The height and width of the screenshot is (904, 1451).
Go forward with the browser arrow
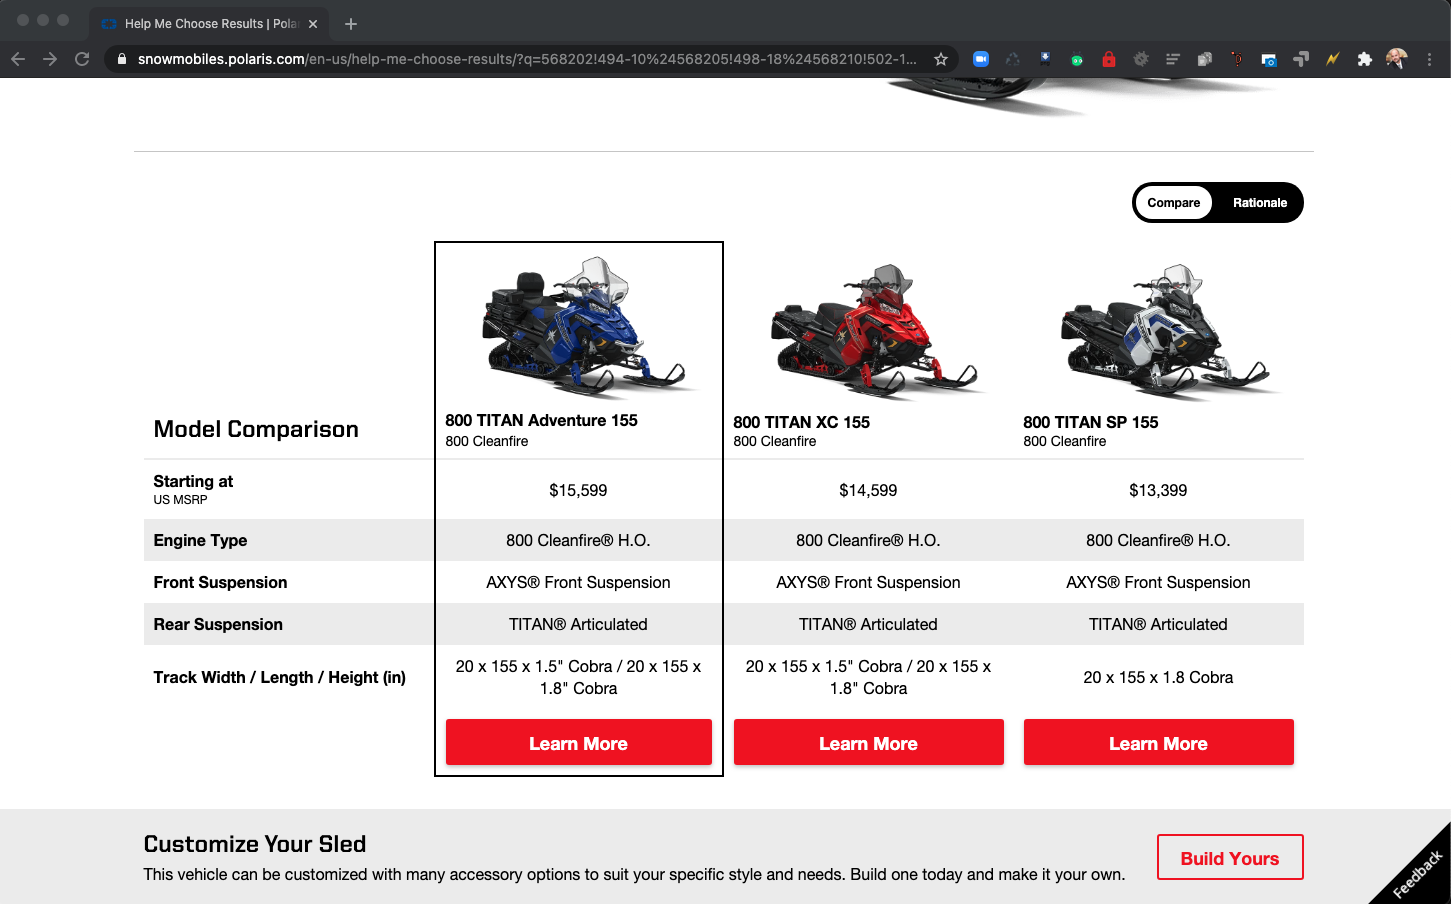pyautogui.click(x=50, y=59)
